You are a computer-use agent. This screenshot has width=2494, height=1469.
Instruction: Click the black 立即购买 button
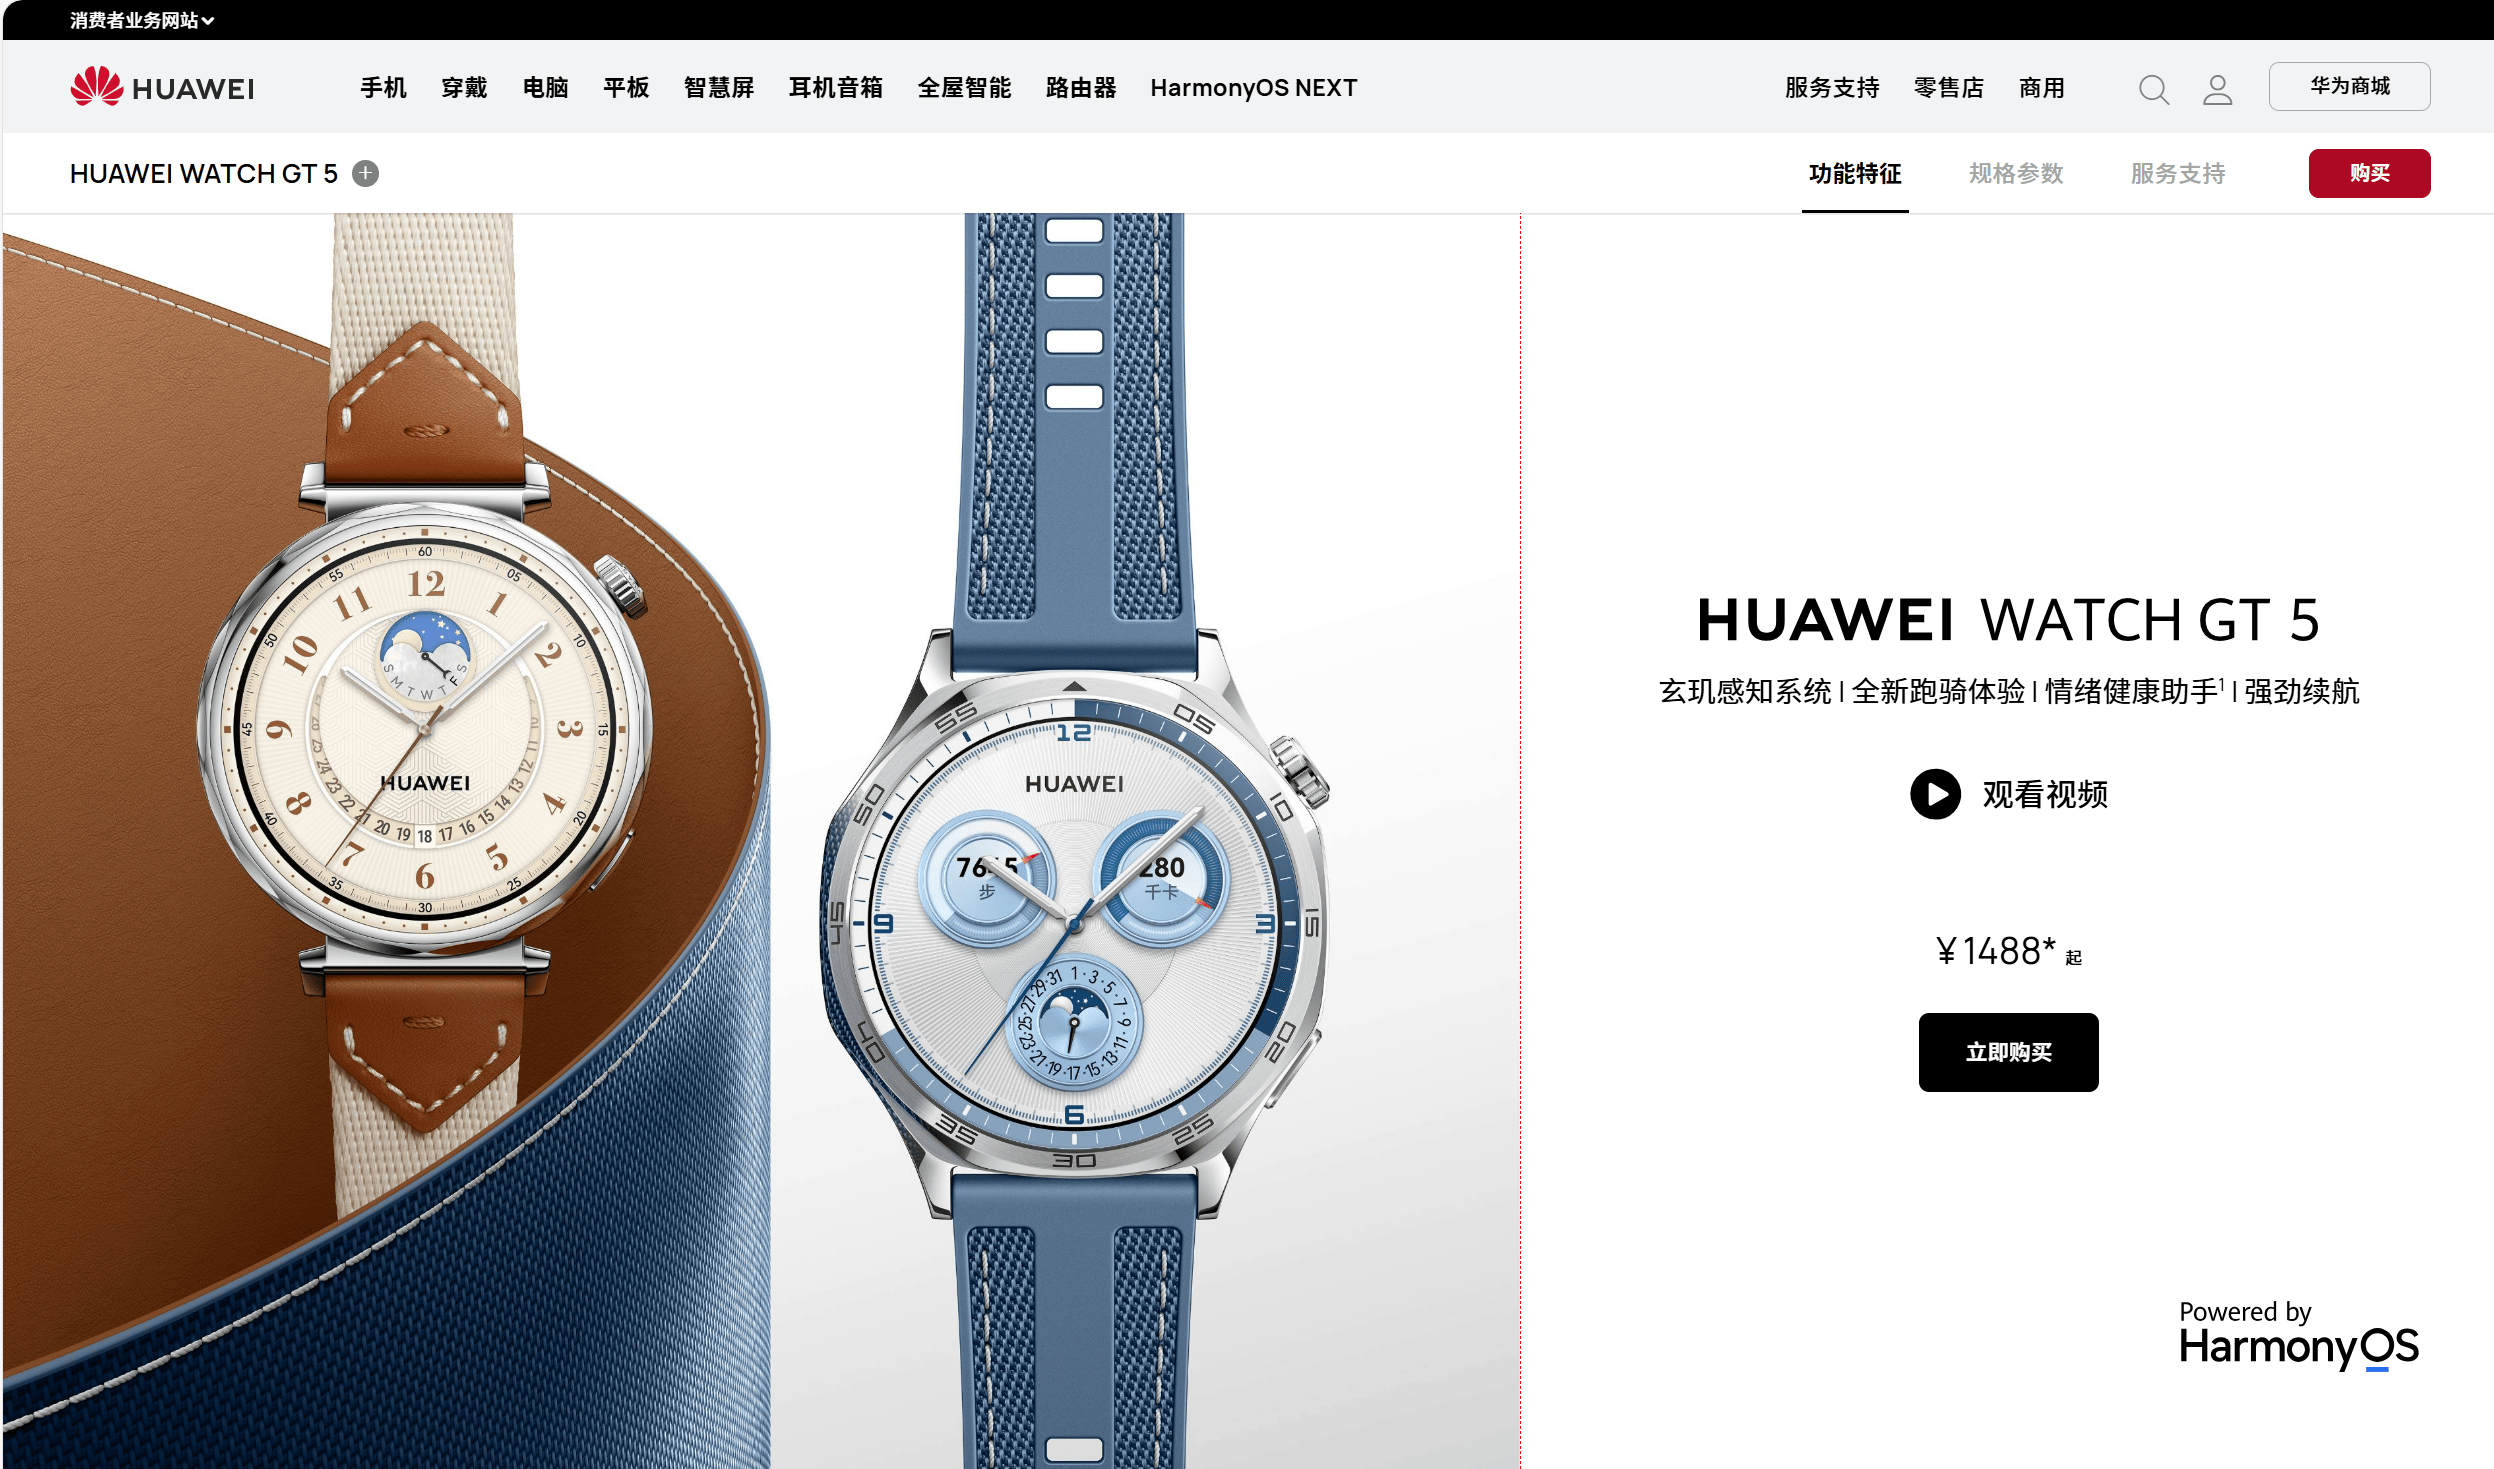pos(2008,1052)
